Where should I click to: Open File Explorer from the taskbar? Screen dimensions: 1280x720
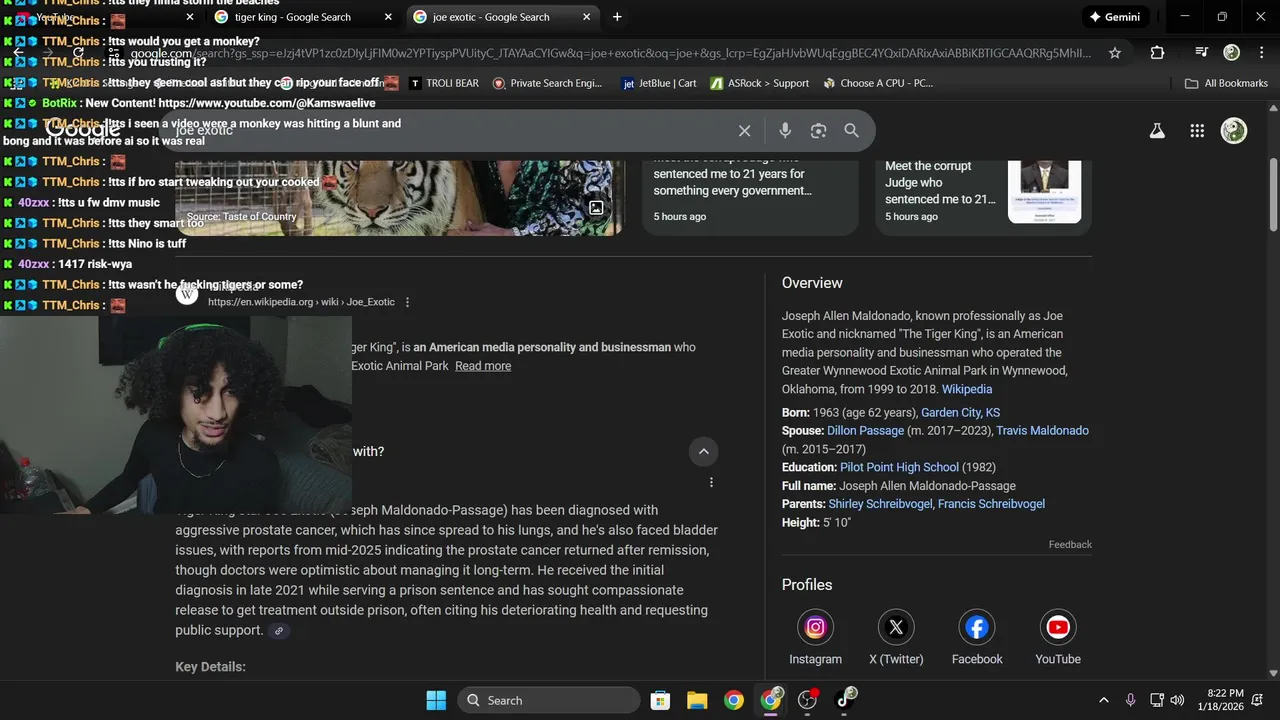click(697, 700)
